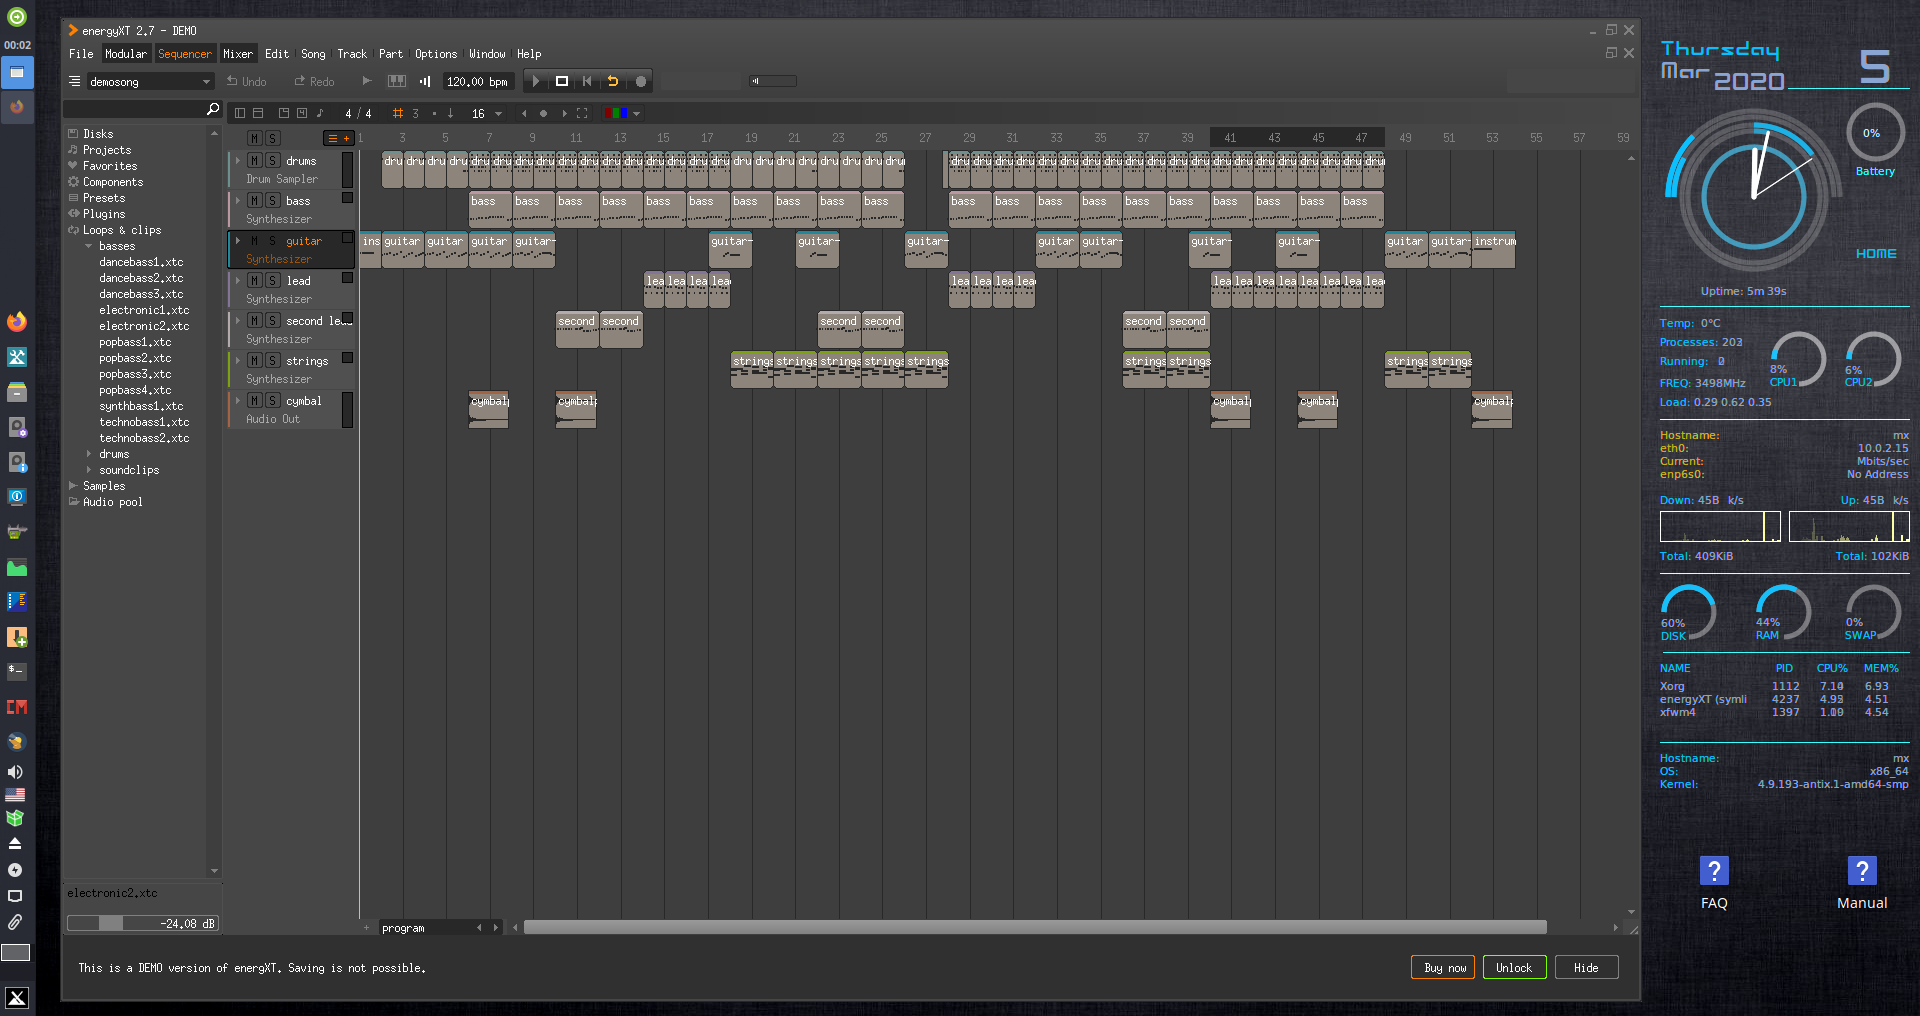The height and width of the screenshot is (1016, 1920).
Task: Expand the guitar track
Action: pyautogui.click(x=238, y=241)
